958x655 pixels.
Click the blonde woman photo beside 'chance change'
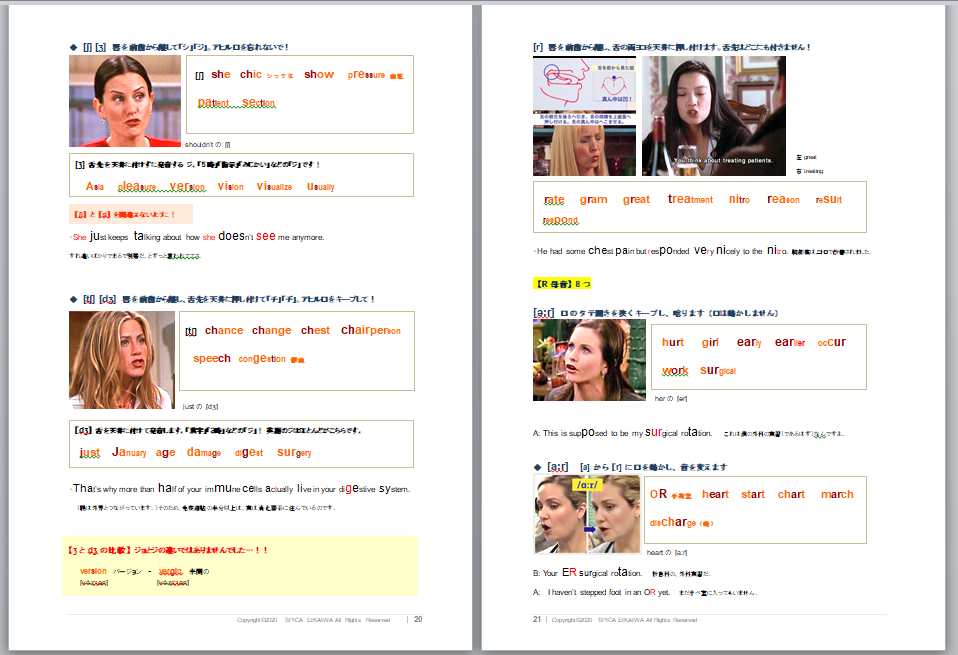pyautogui.click(x=121, y=359)
